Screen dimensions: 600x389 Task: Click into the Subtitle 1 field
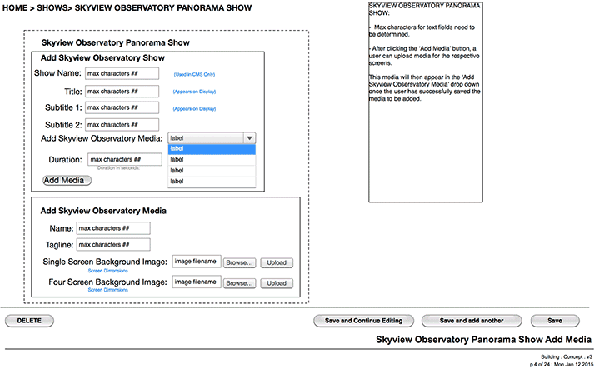[x=122, y=108]
